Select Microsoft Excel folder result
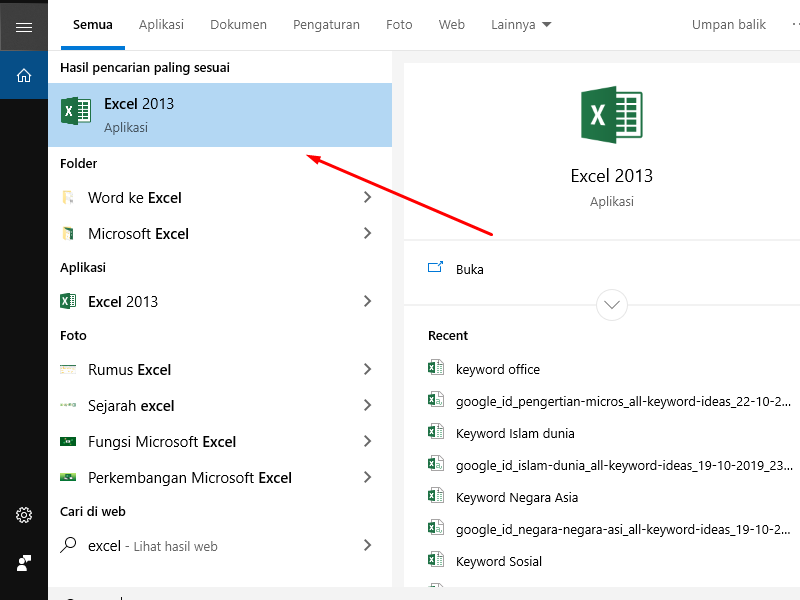This screenshot has width=800, height=600. click(220, 234)
